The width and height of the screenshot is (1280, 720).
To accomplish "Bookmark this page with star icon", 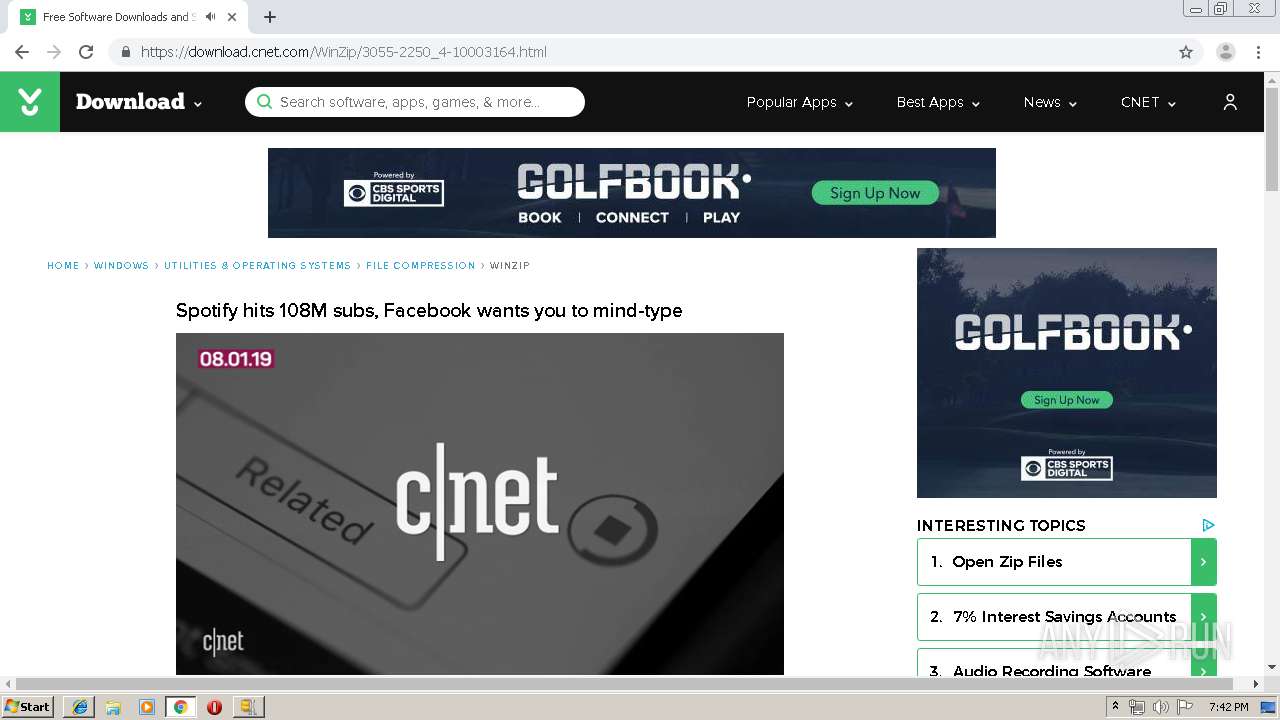I will (x=1186, y=52).
